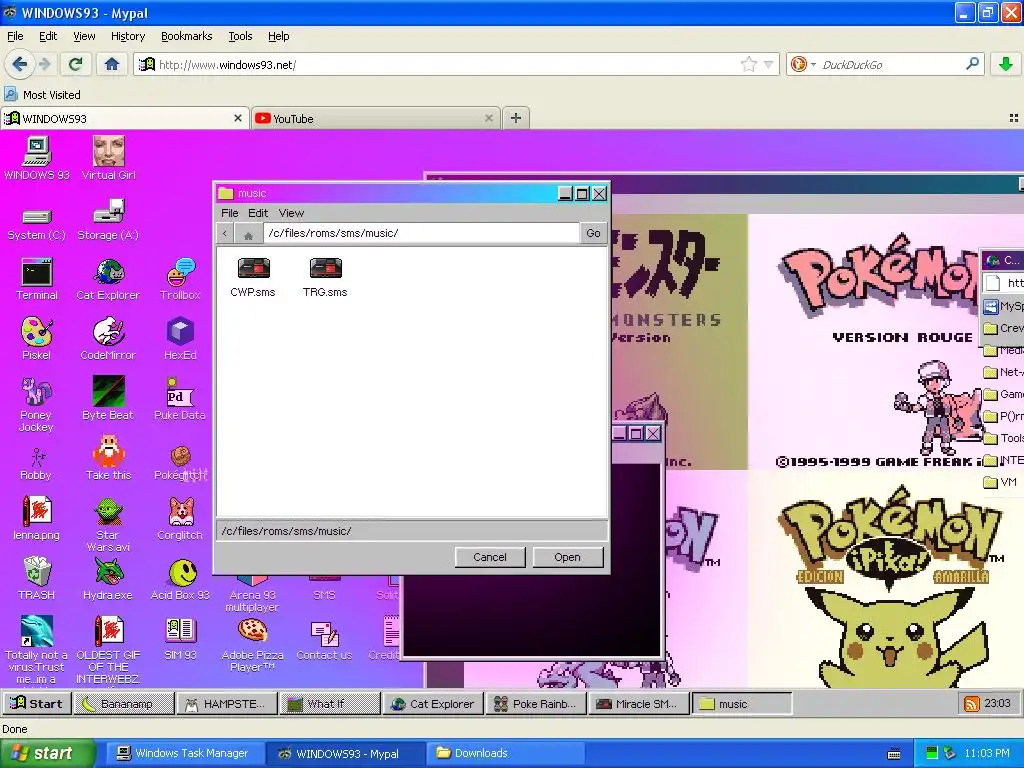Launch Poney Jockey desktop icon
Screen dimensions: 1024x768
pyautogui.click(x=37, y=404)
